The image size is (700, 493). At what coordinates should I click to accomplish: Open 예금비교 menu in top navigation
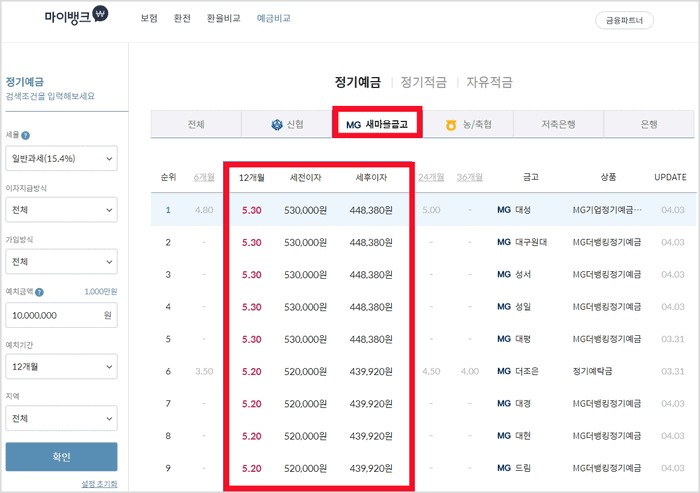pyautogui.click(x=274, y=18)
